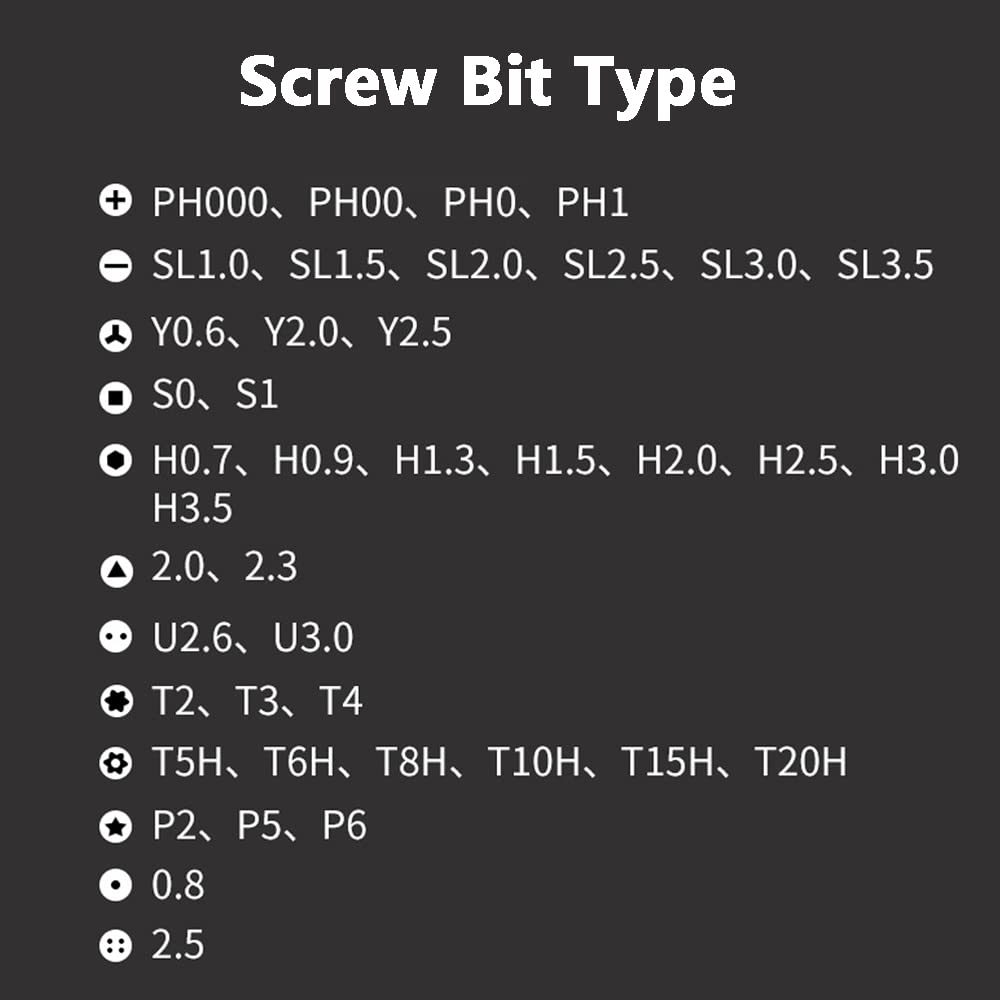Click the Screw Bit Type heading
Viewport: 1000px width, 1000px height.
(x=487, y=84)
